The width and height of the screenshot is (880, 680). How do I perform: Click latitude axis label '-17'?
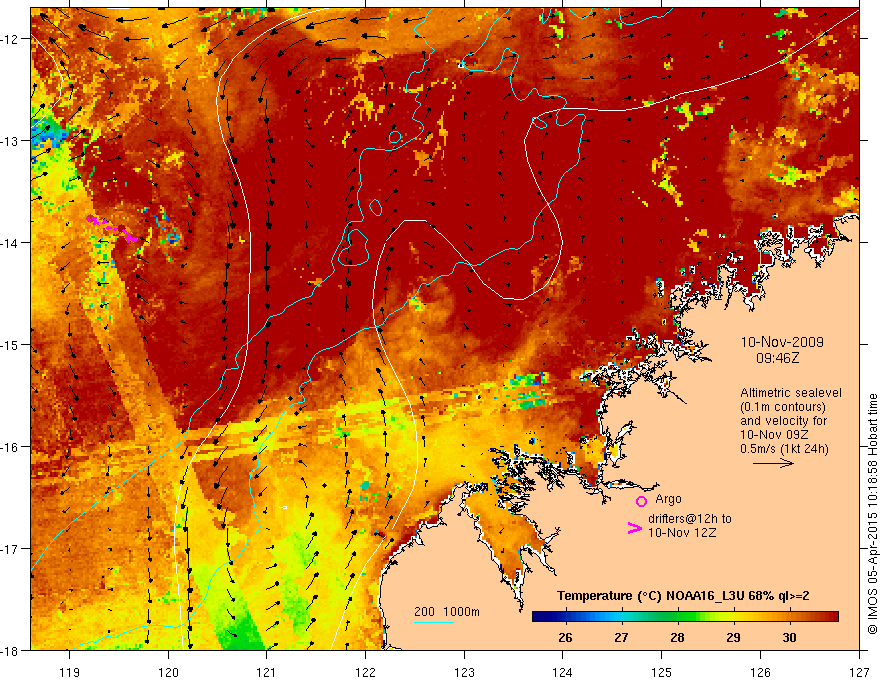click(x=10, y=549)
